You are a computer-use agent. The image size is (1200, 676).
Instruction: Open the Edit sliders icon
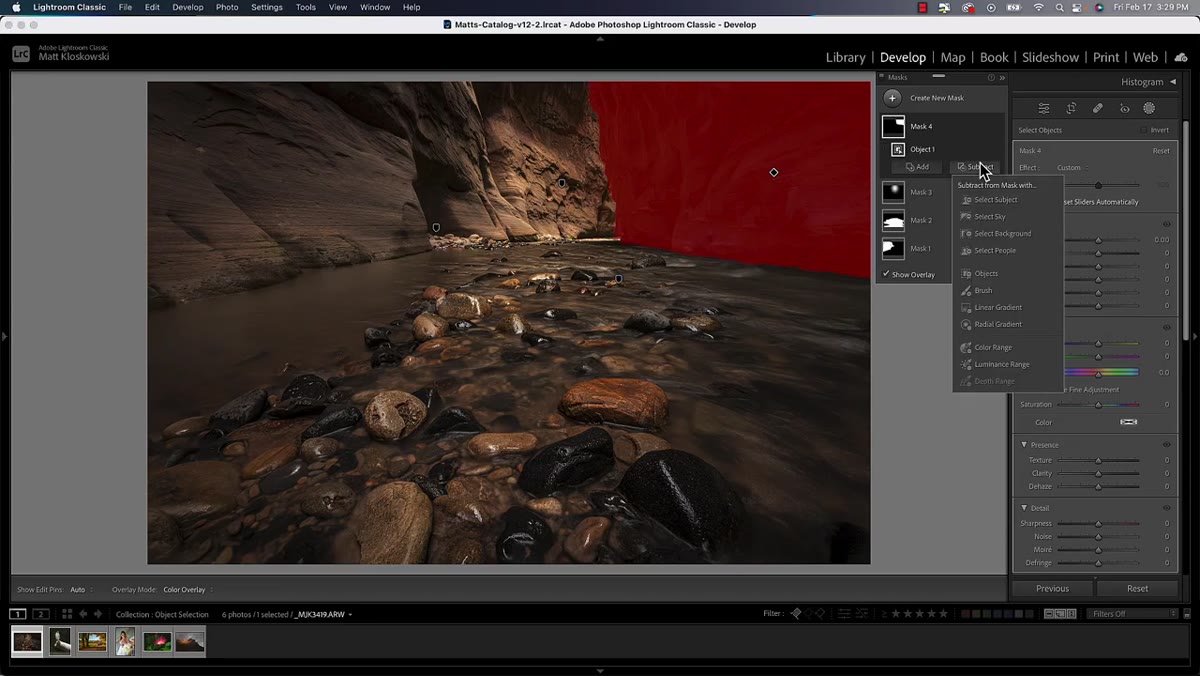click(x=1044, y=108)
